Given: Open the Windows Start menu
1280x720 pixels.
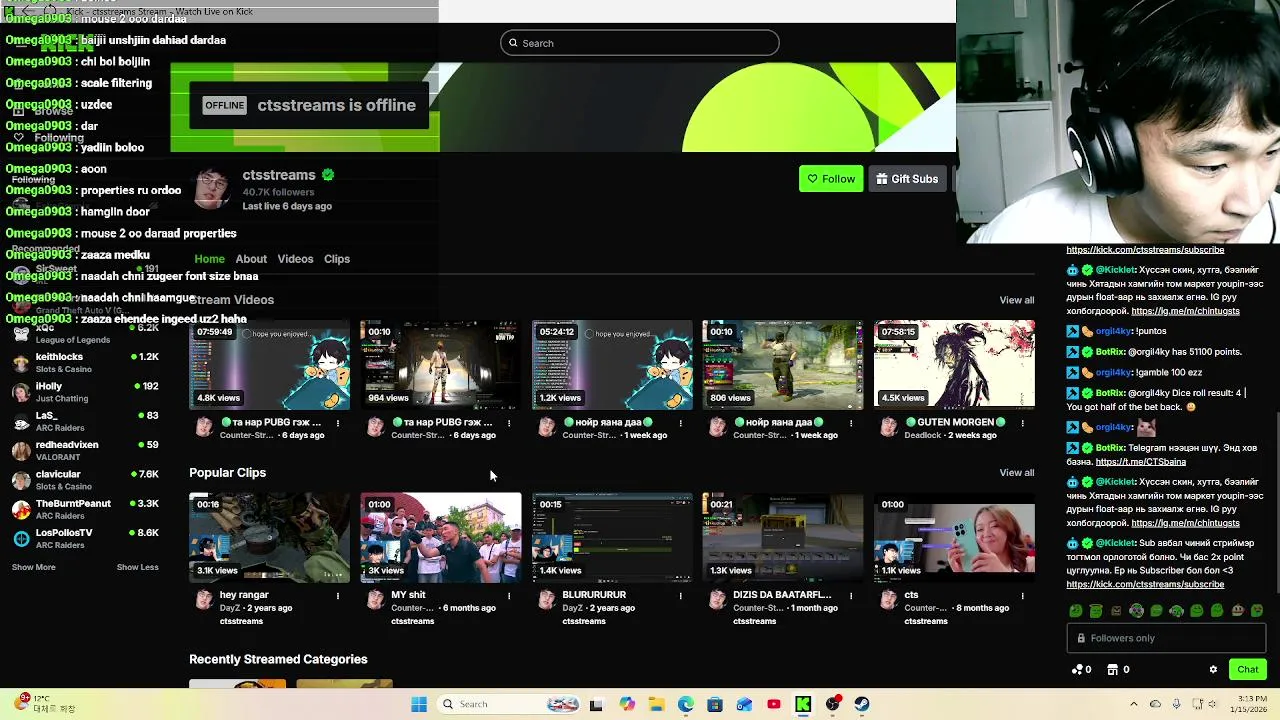Looking at the screenshot, I should [419, 704].
